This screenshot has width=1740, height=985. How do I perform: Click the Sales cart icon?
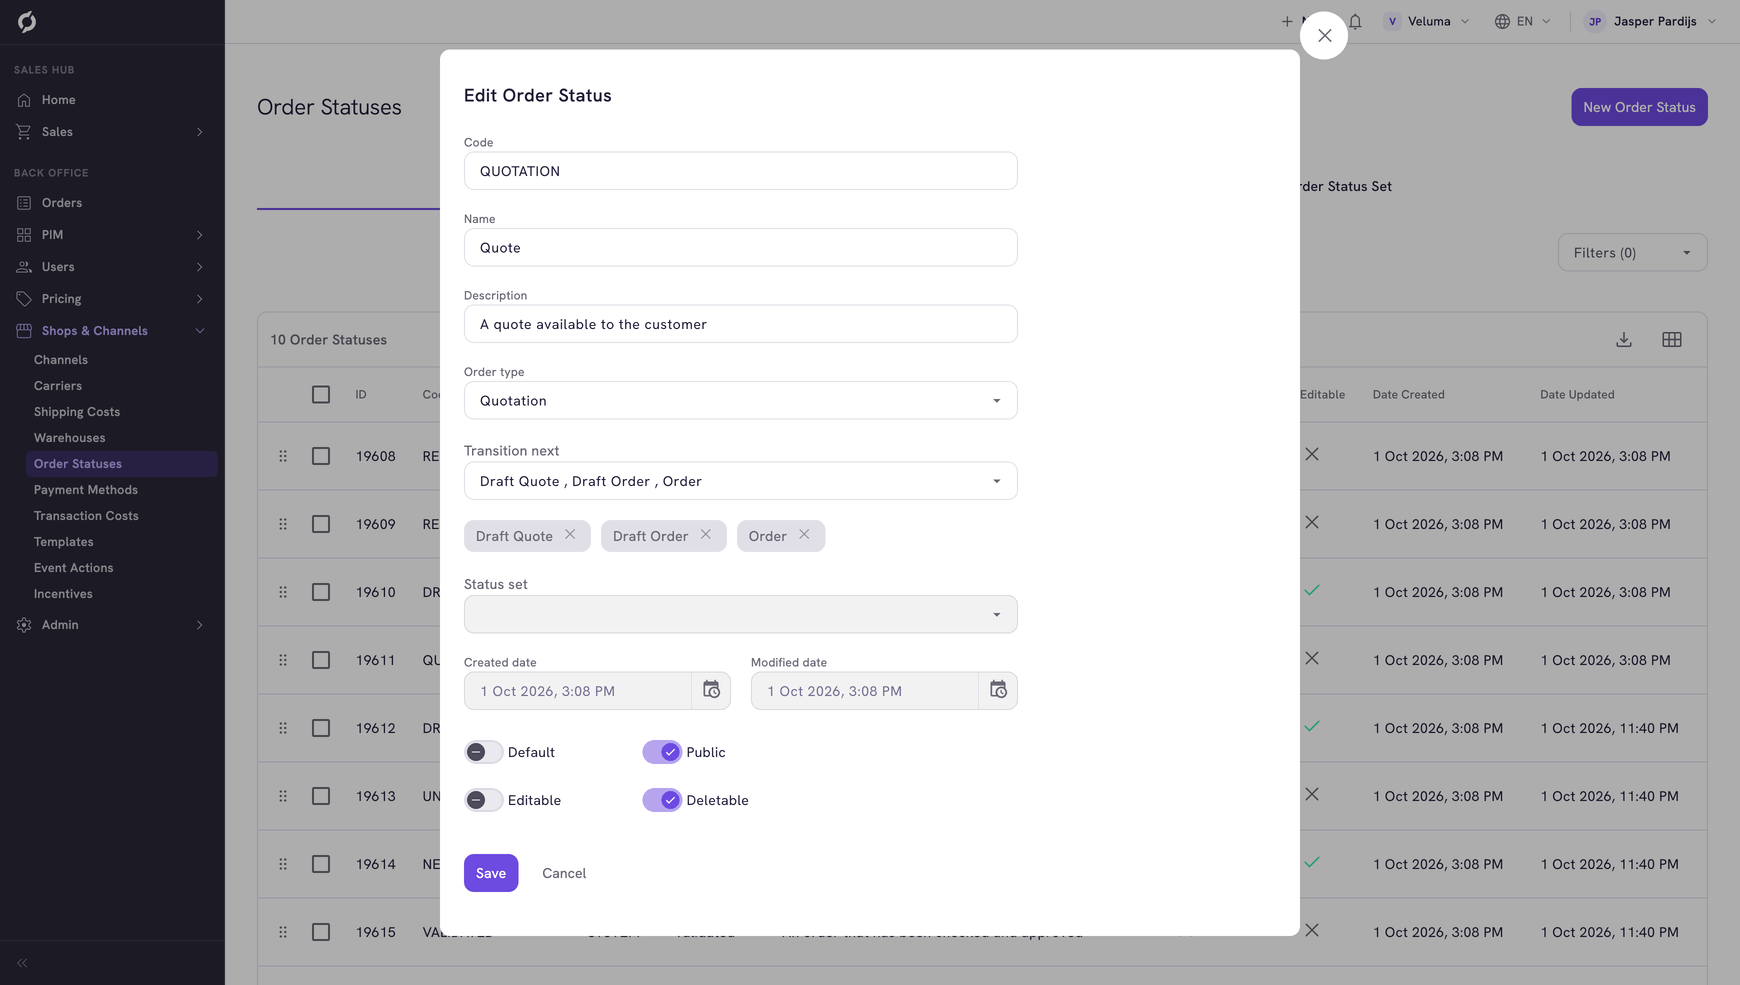click(x=24, y=132)
